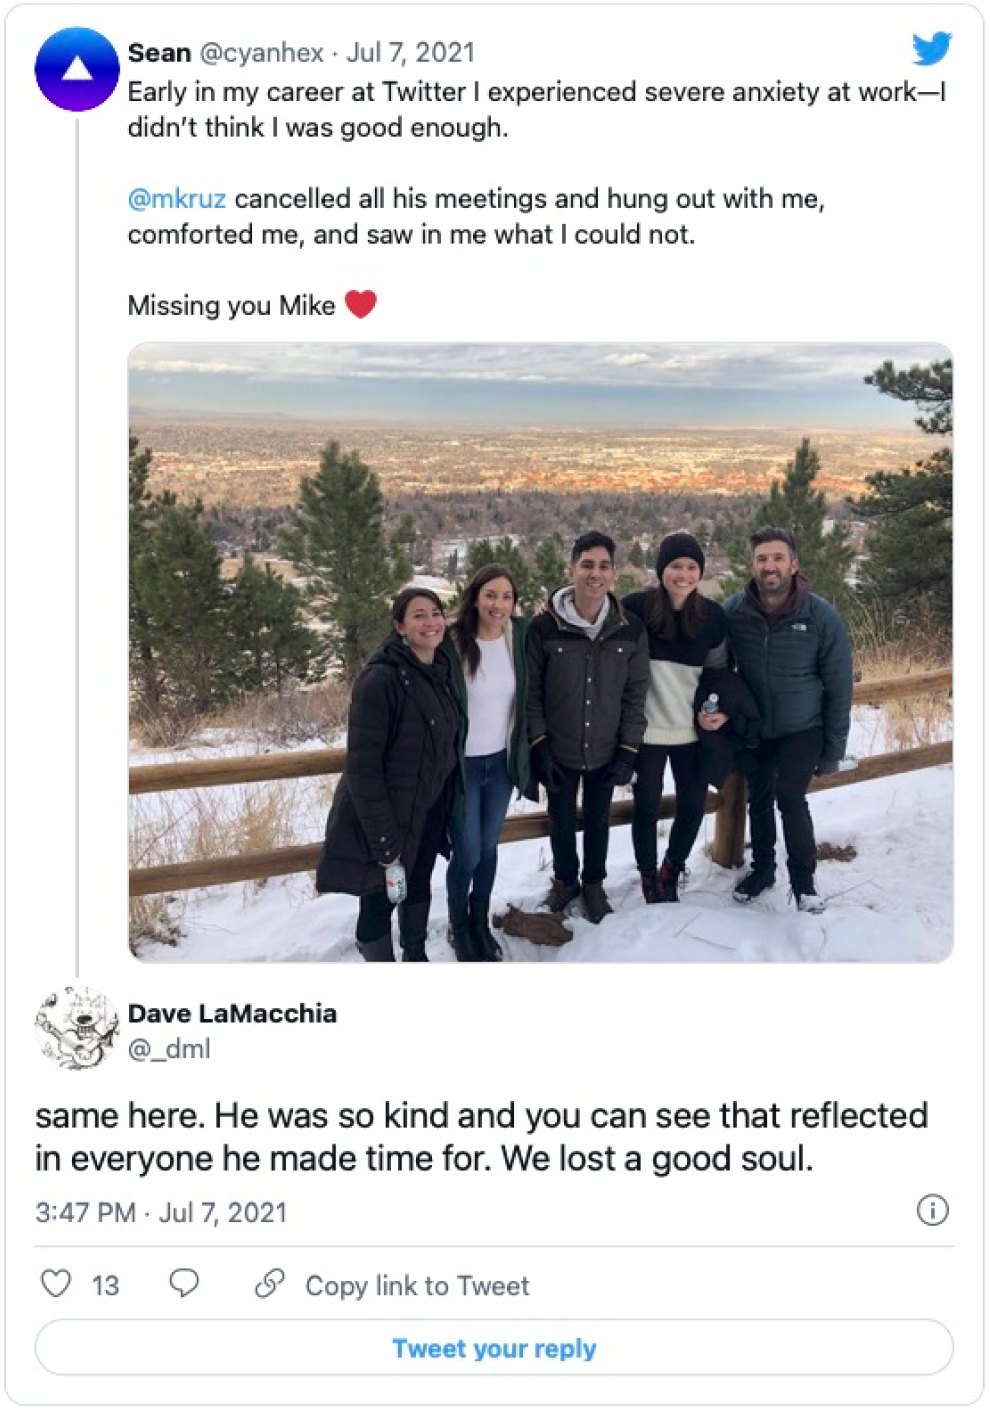
Task: View the snowy group photo
Action: [540, 652]
